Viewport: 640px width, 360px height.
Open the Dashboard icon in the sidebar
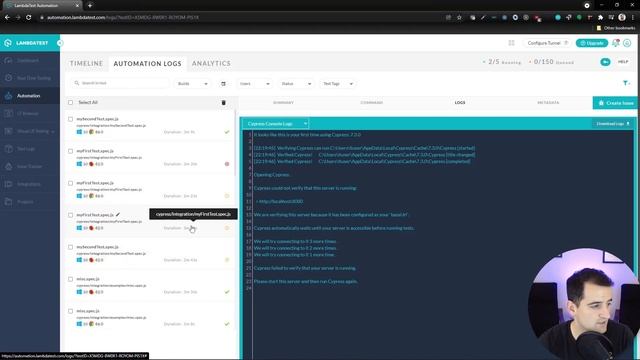click(x=9, y=60)
